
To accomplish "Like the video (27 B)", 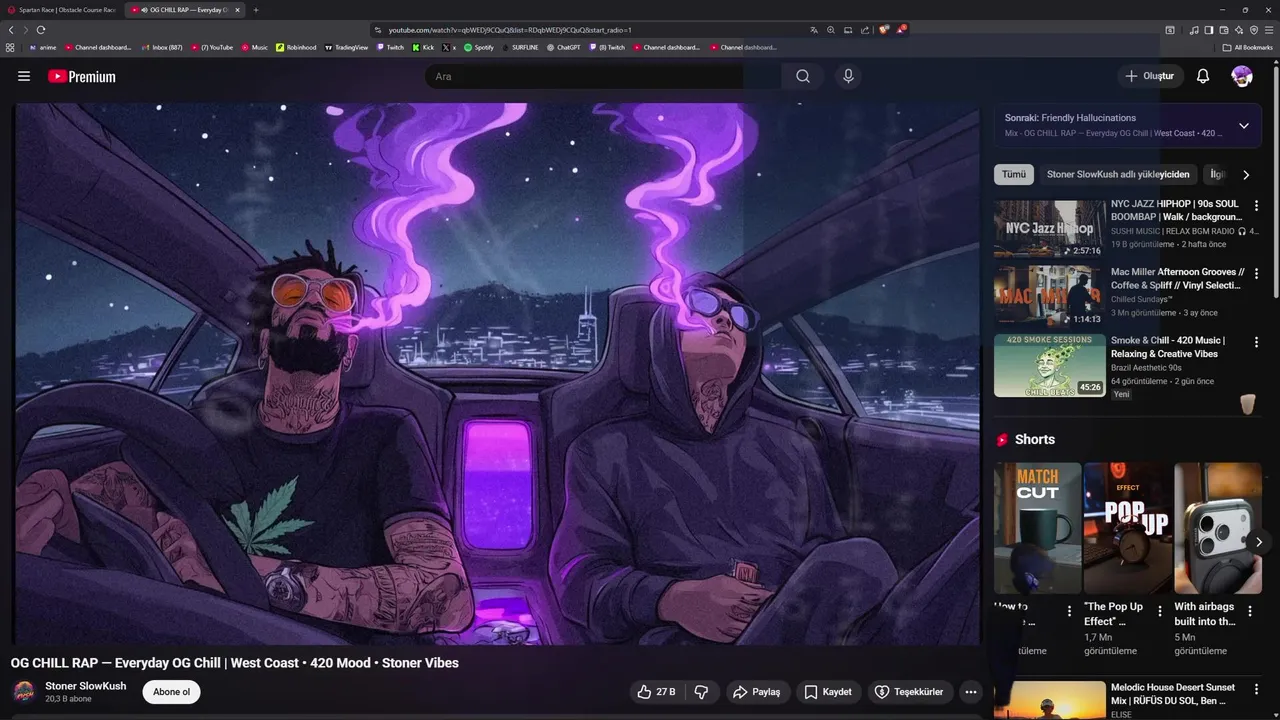I will 656,692.
